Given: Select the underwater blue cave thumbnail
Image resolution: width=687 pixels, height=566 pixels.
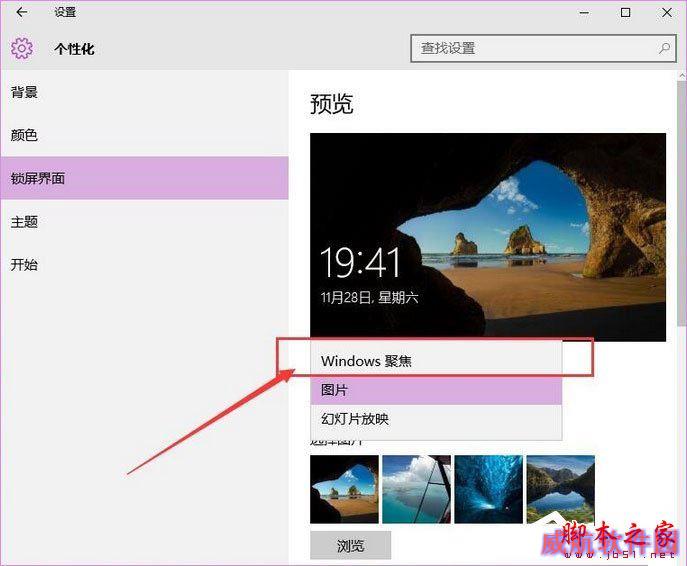Looking at the screenshot, I should coord(489,489).
